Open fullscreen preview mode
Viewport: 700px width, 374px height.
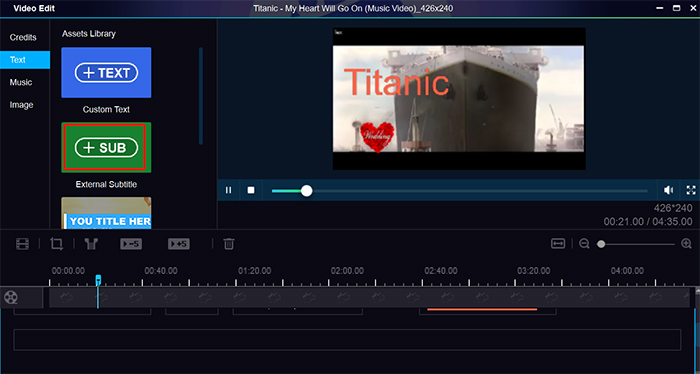click(691, 191)
